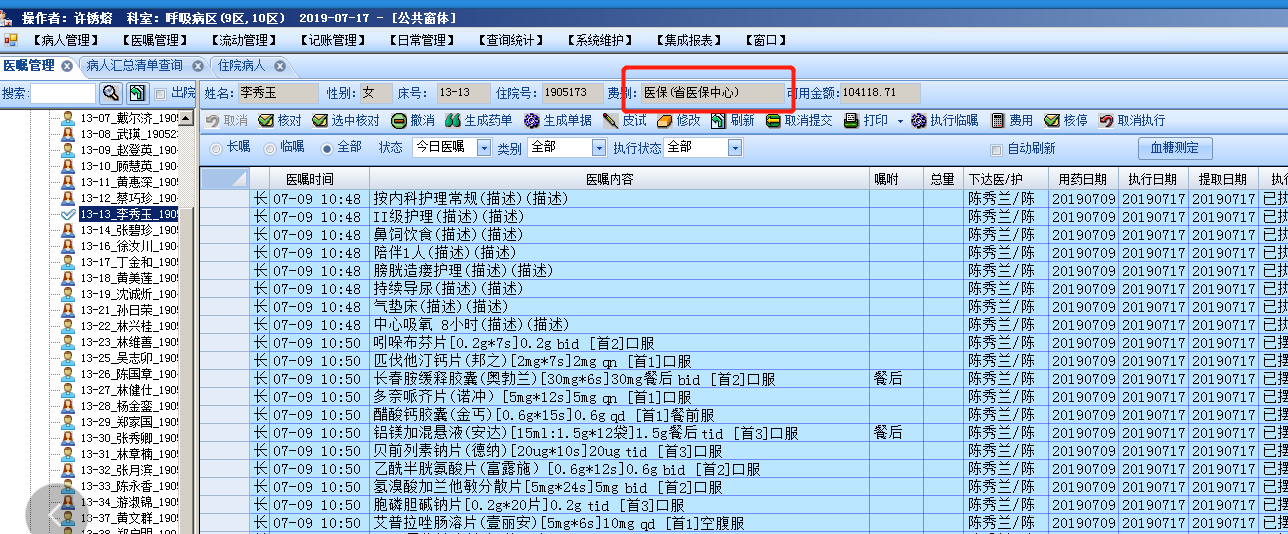Open the 病人管理 menu

pos(65,40)
